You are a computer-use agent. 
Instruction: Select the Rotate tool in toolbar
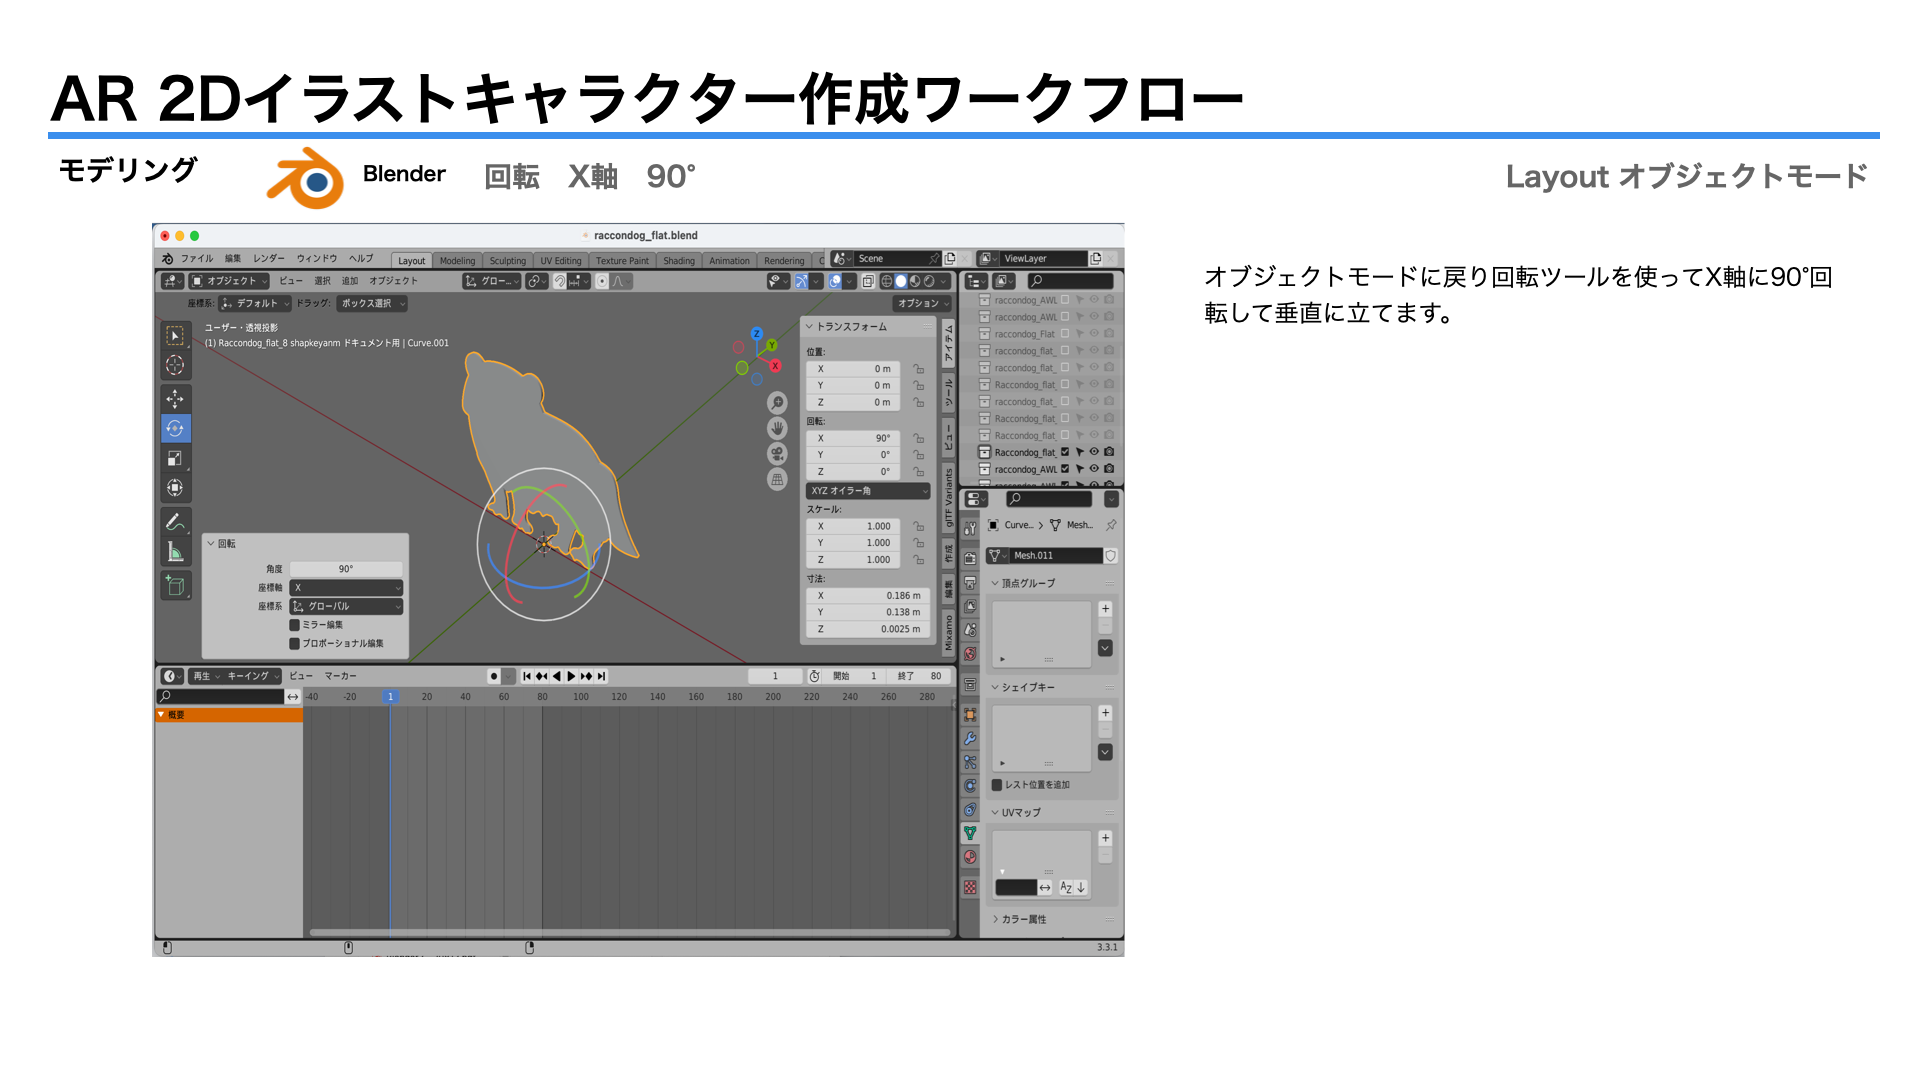(175, 428)
